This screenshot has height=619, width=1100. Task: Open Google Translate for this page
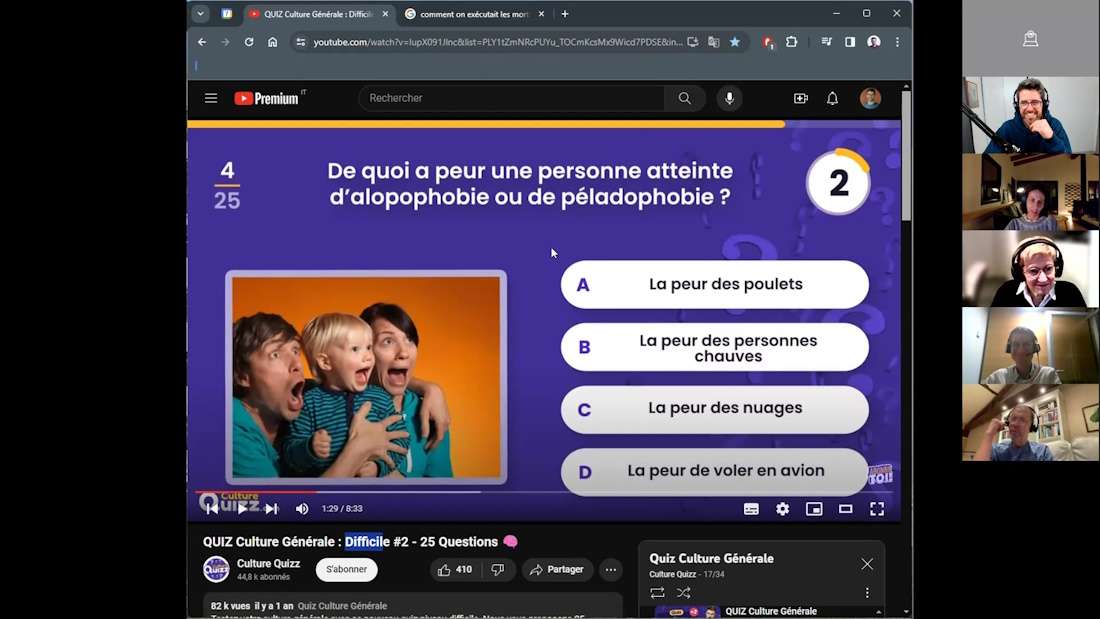pyautogui.click(x=713, y=42)
